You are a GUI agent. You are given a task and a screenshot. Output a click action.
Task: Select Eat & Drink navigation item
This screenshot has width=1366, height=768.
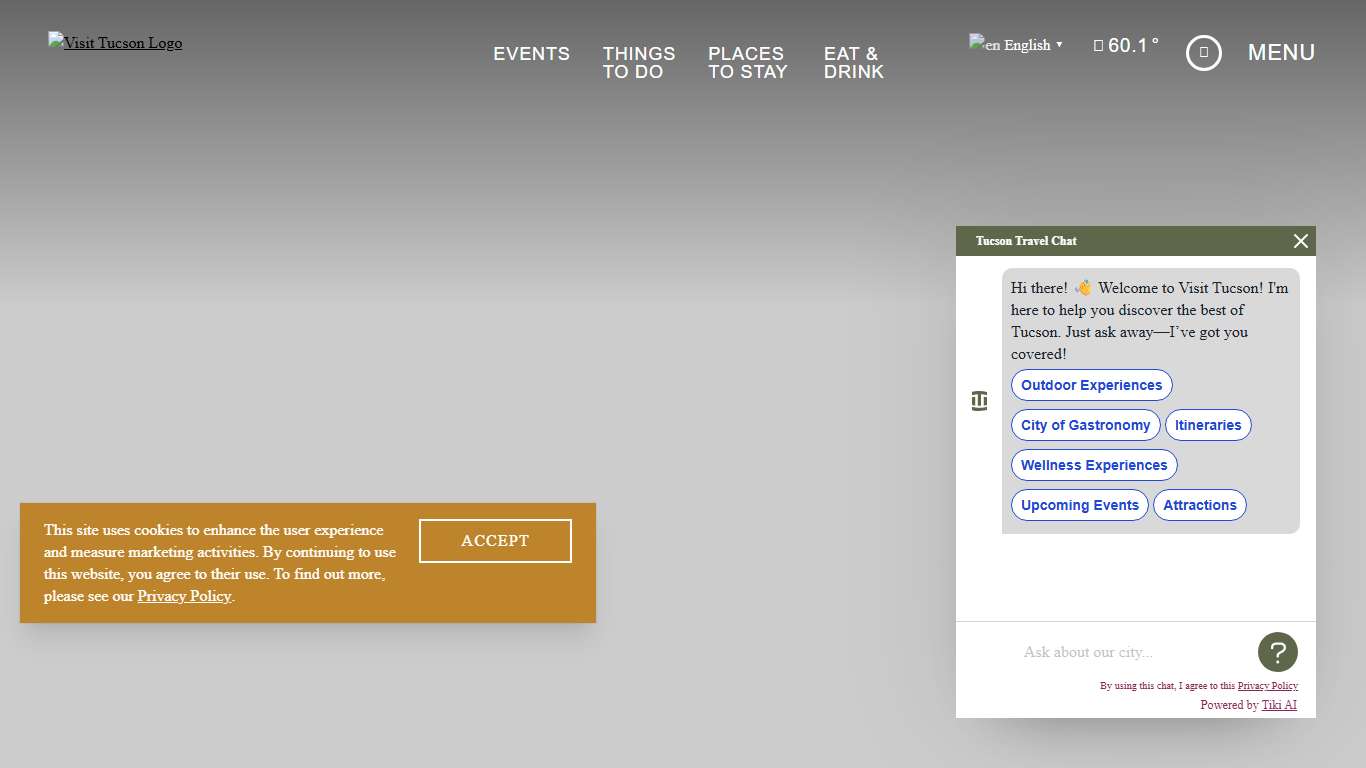[853, 62]
